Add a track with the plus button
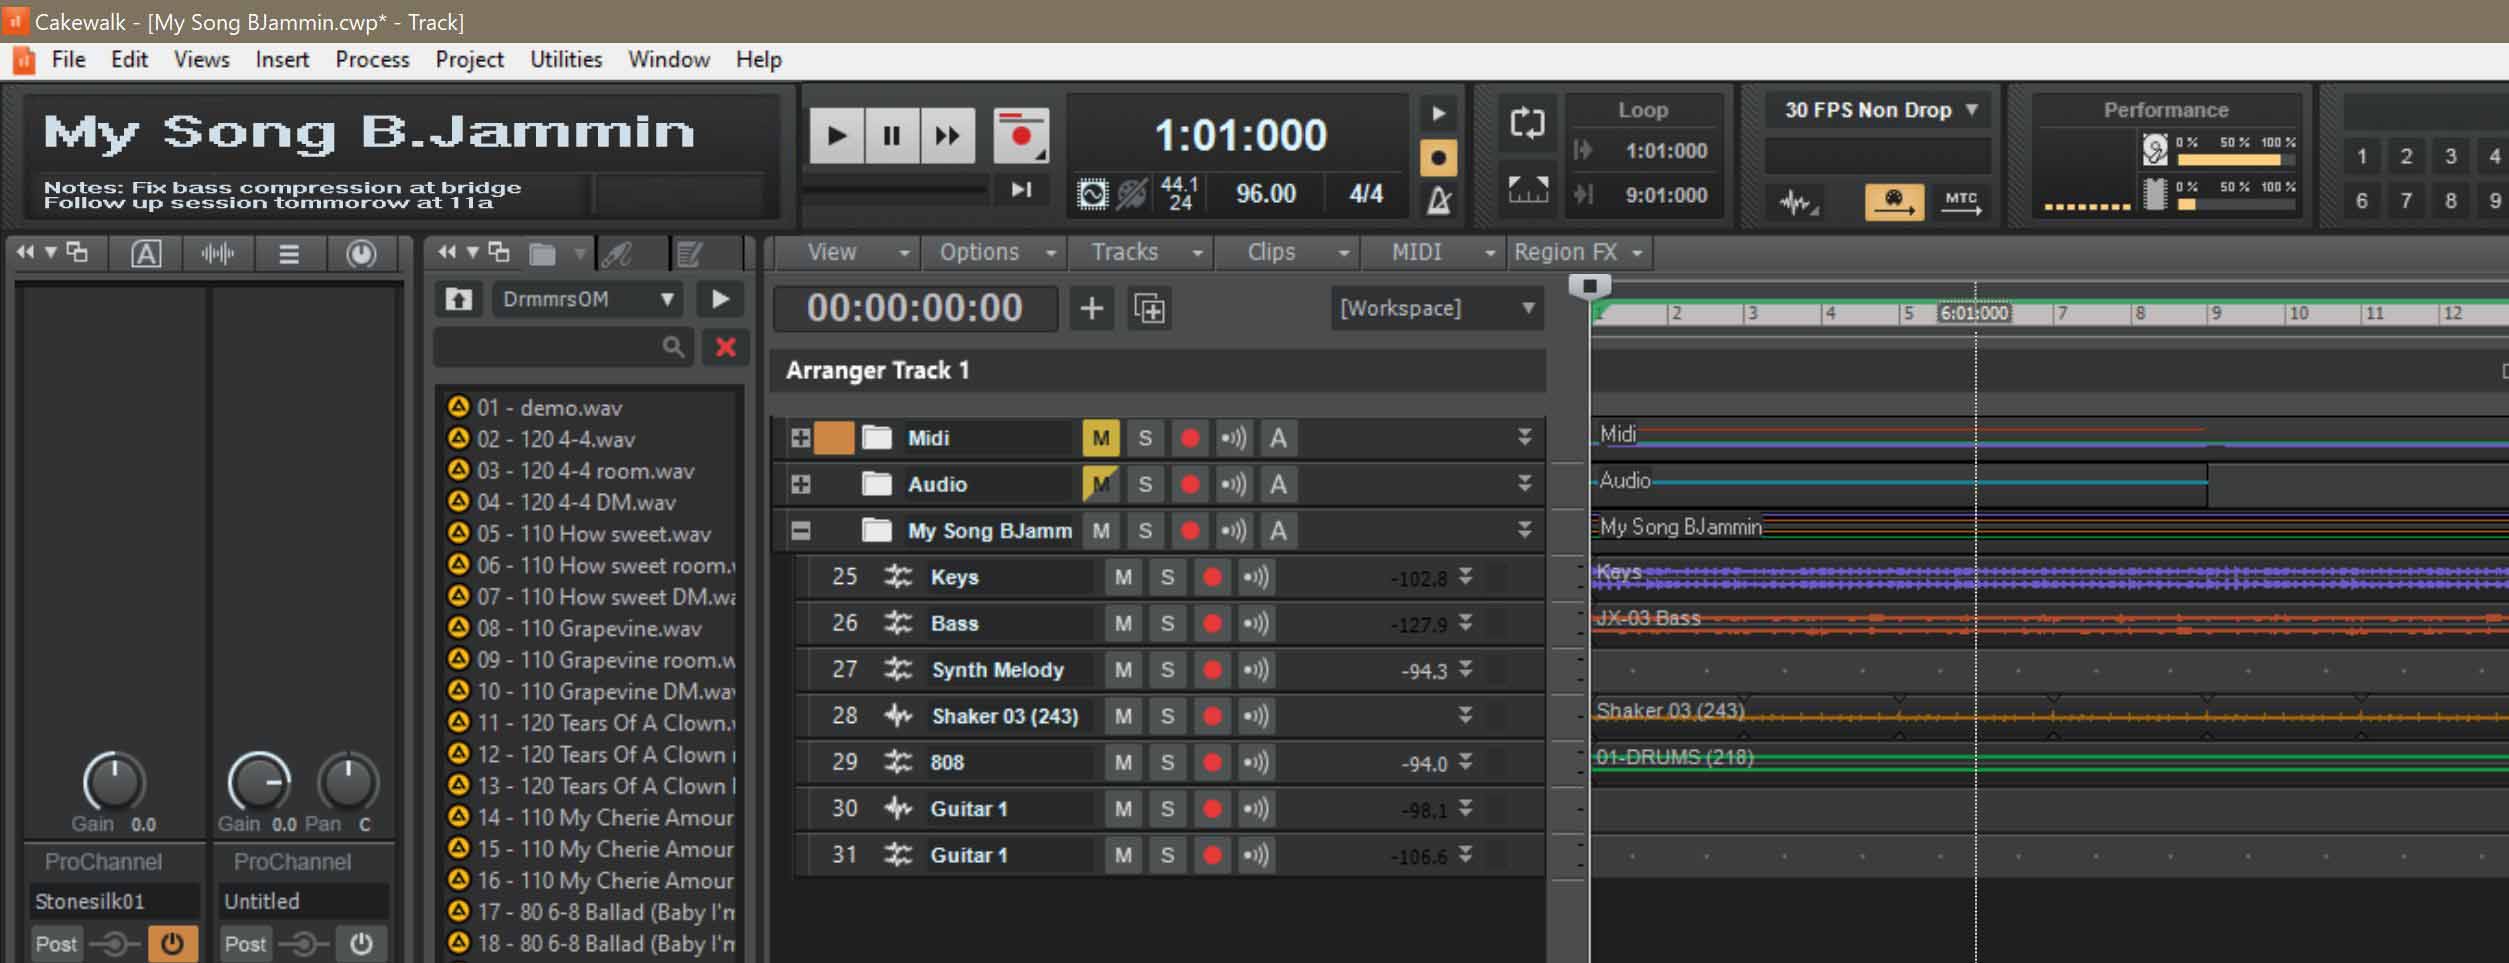Image resolution: width=2509 pixels, height=963 pixels. 1091,308
